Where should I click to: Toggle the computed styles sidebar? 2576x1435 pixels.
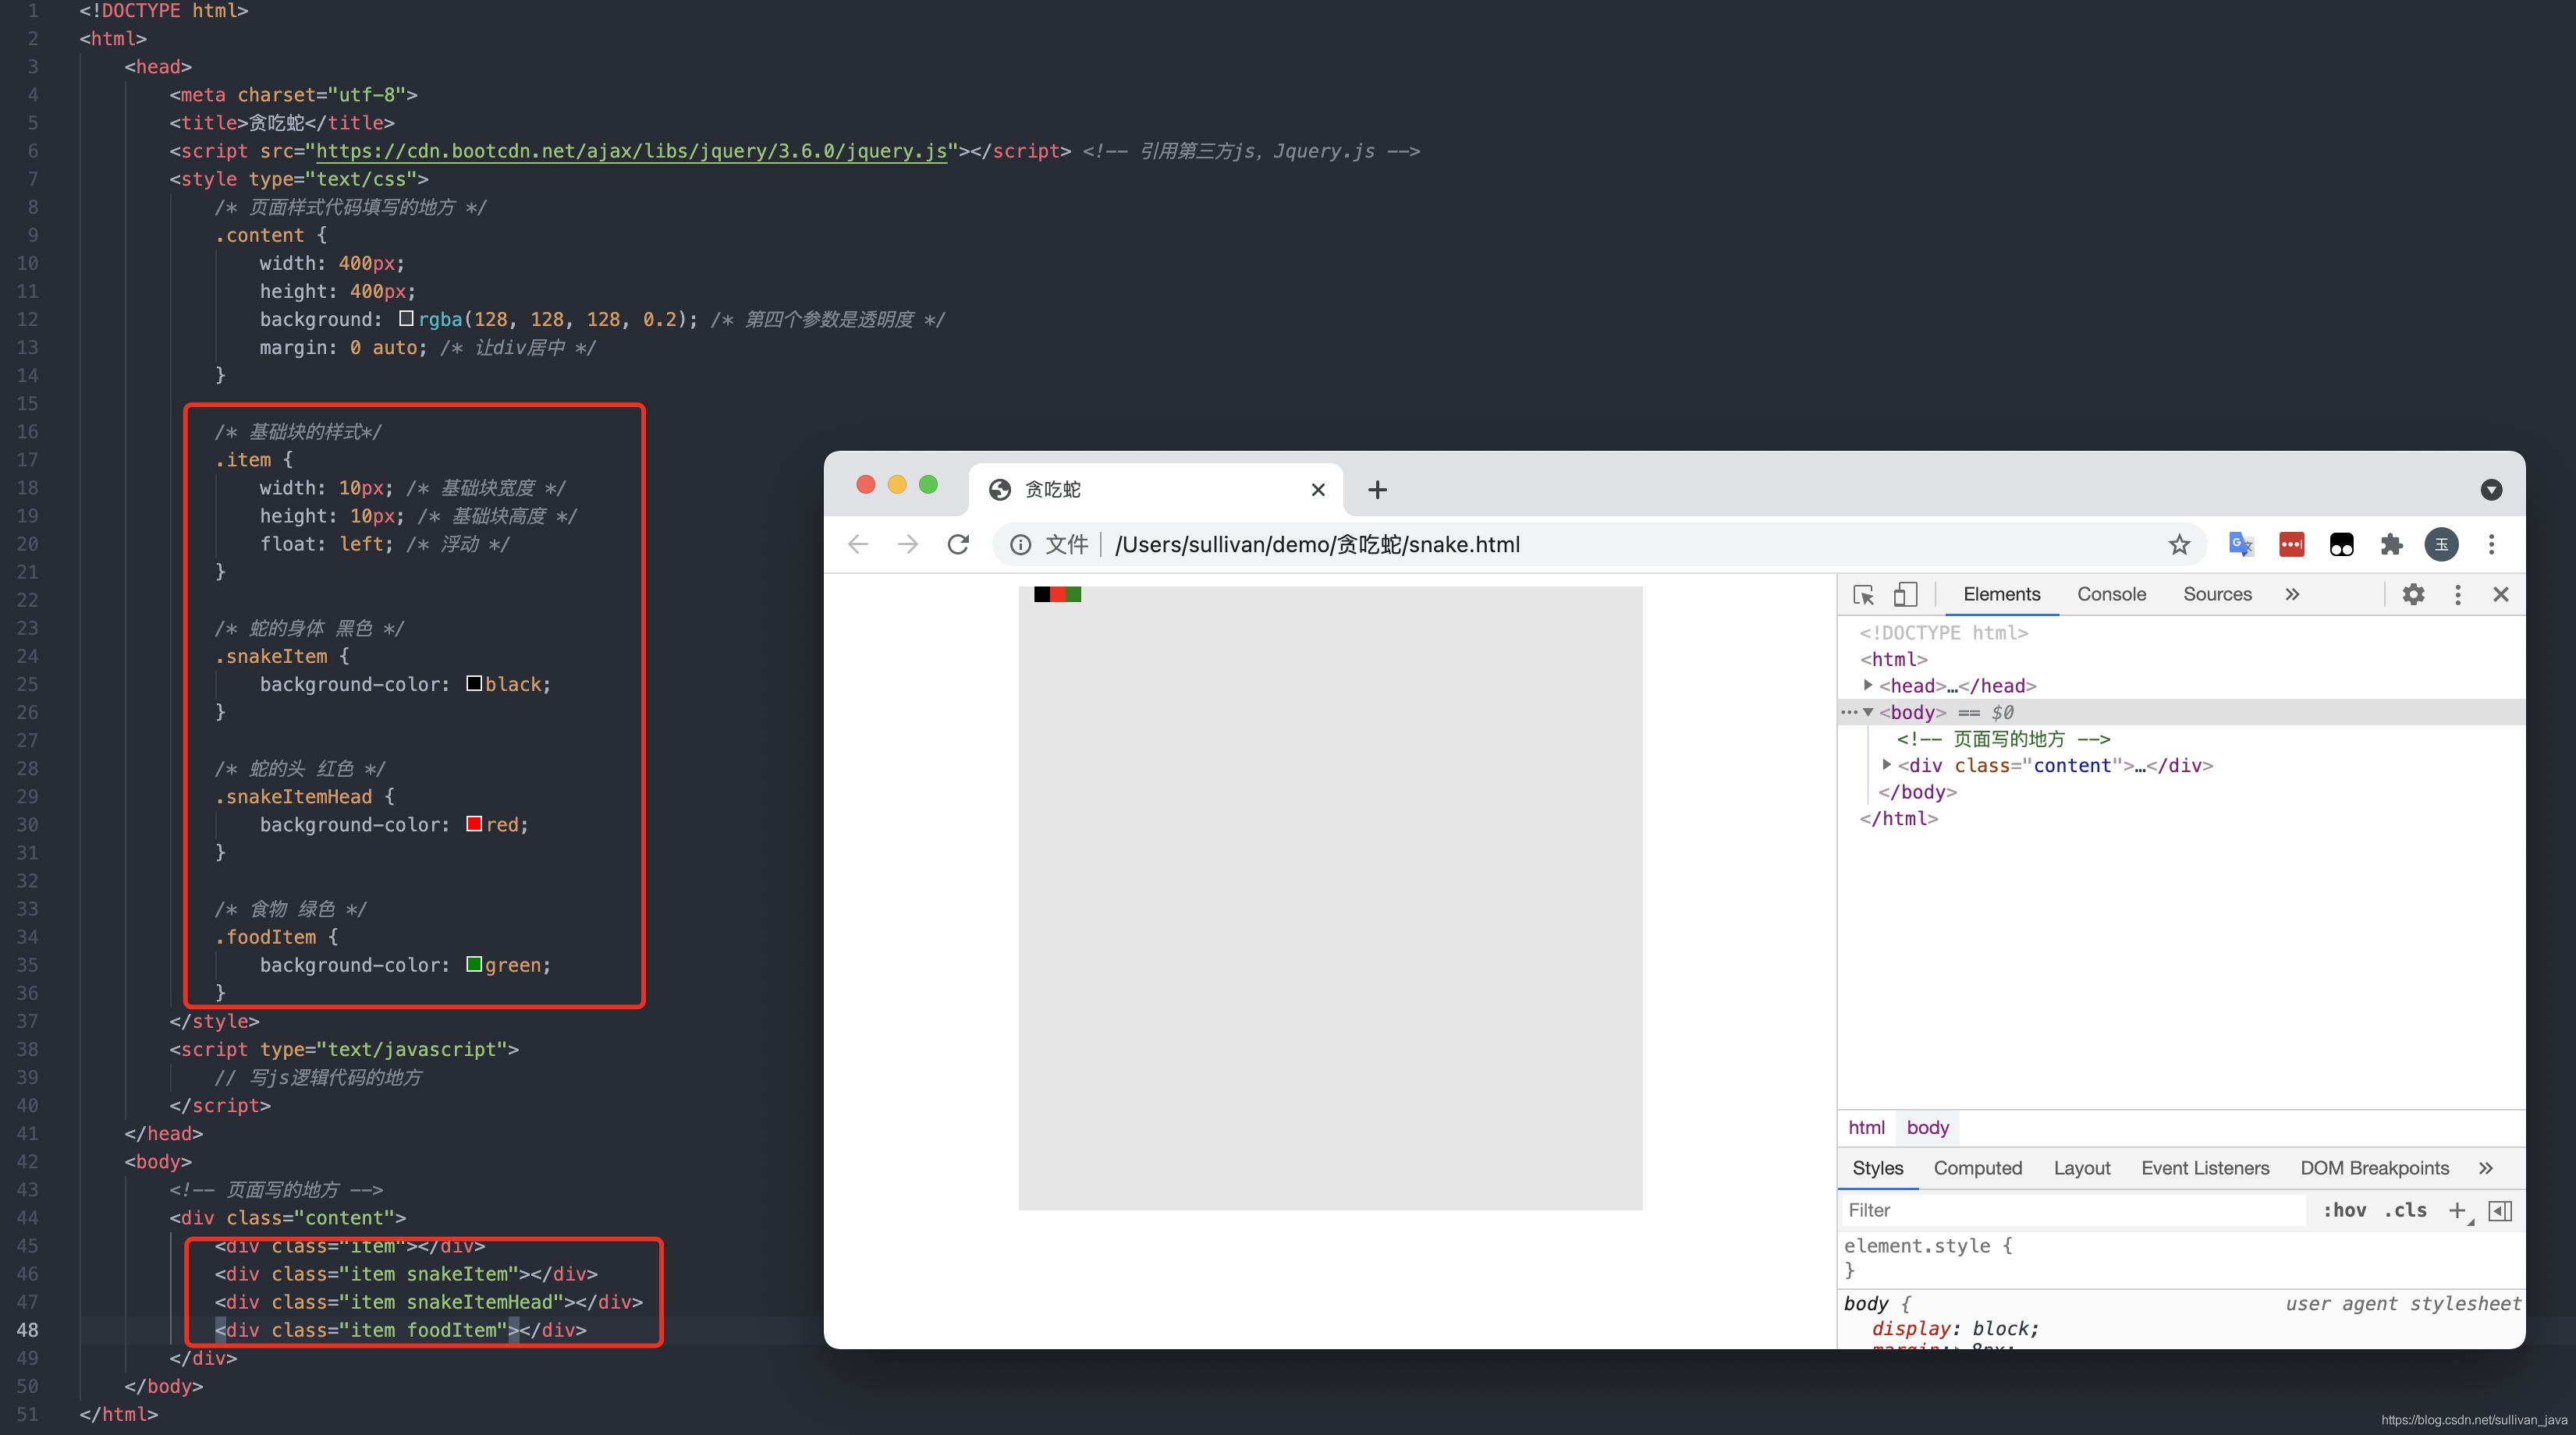[x=2500, y=1210]
